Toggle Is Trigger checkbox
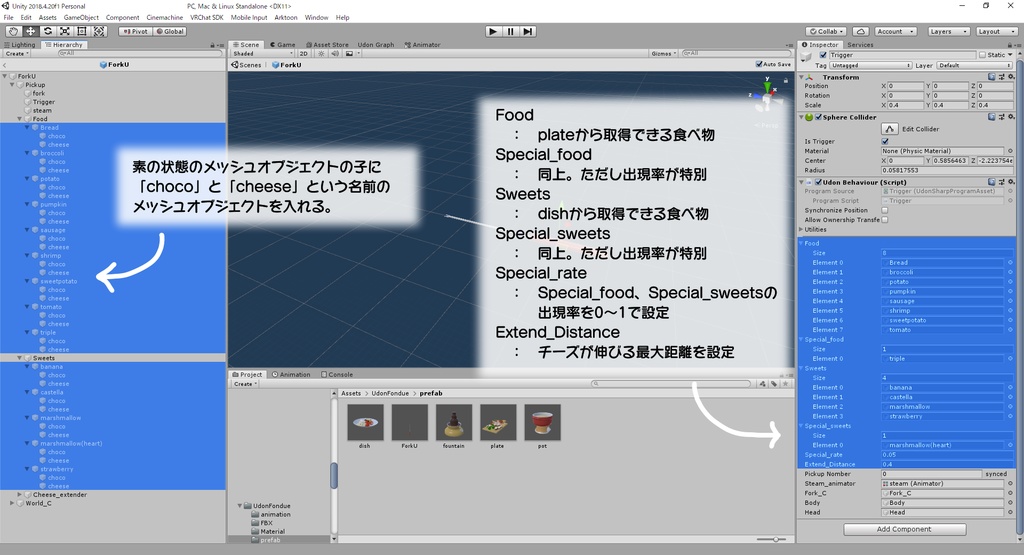Viewport: 1024px width, 555px height. tap(885, 141)
